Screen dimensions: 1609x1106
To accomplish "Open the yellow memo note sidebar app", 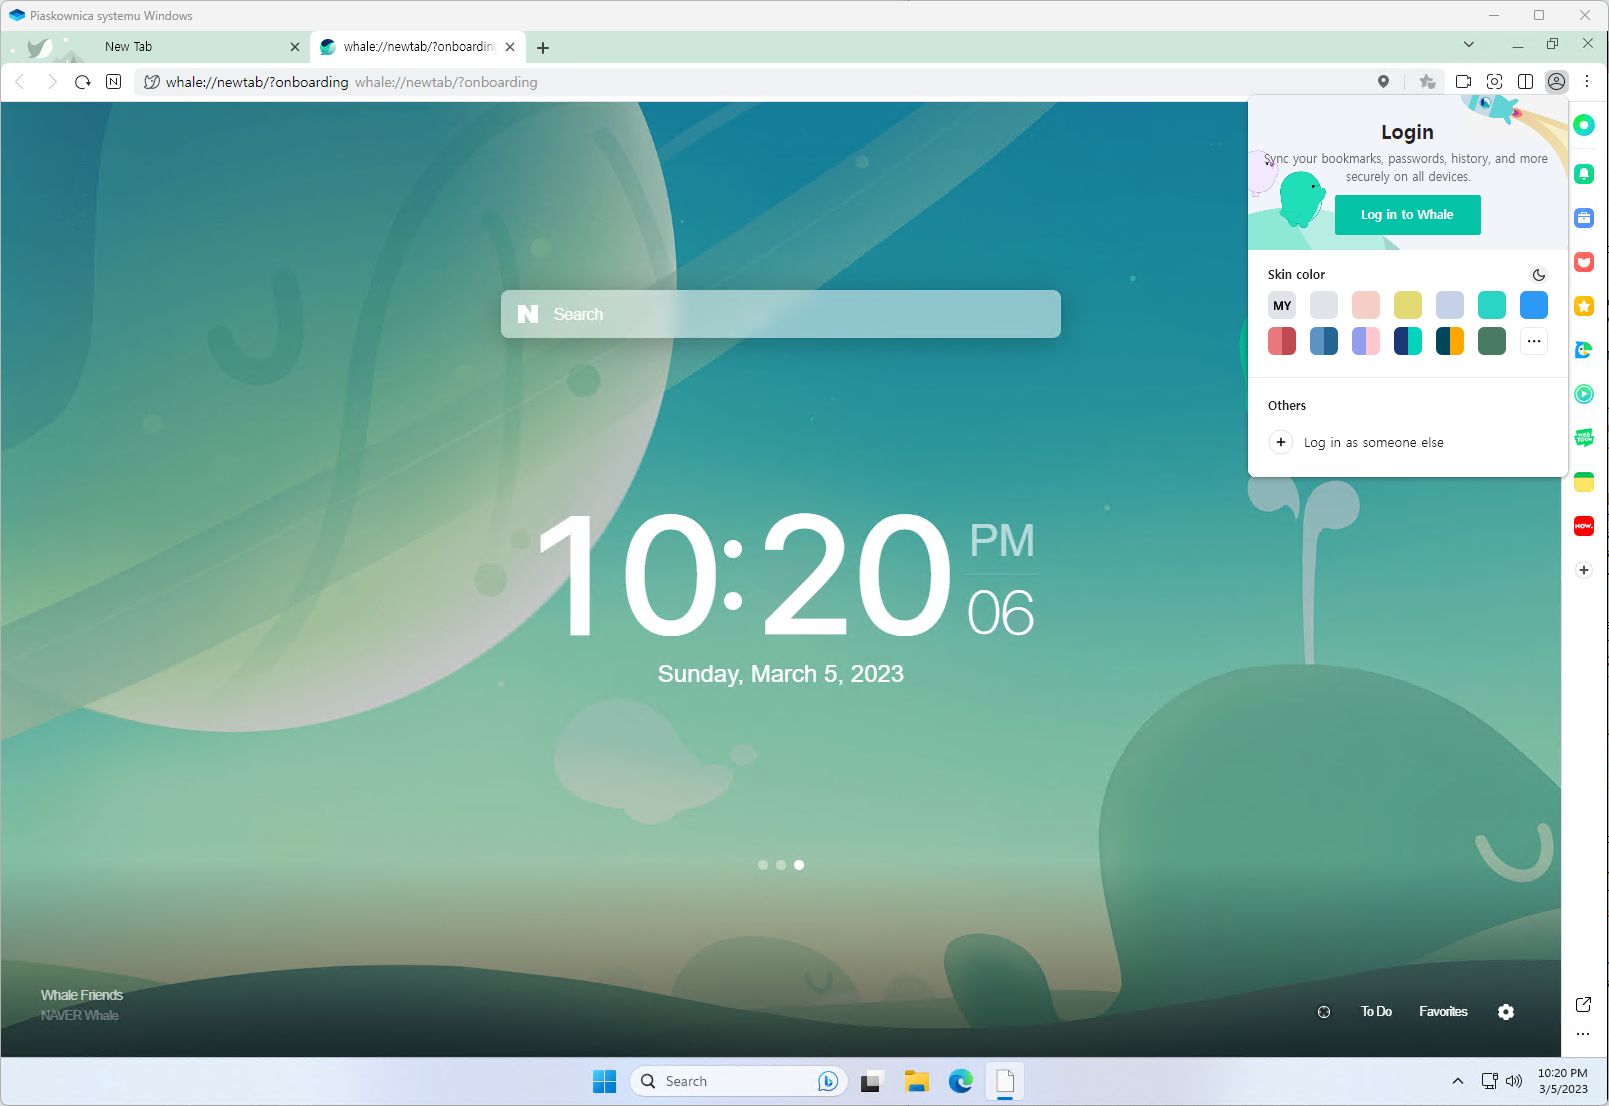I will click(x=1584, y=482).
